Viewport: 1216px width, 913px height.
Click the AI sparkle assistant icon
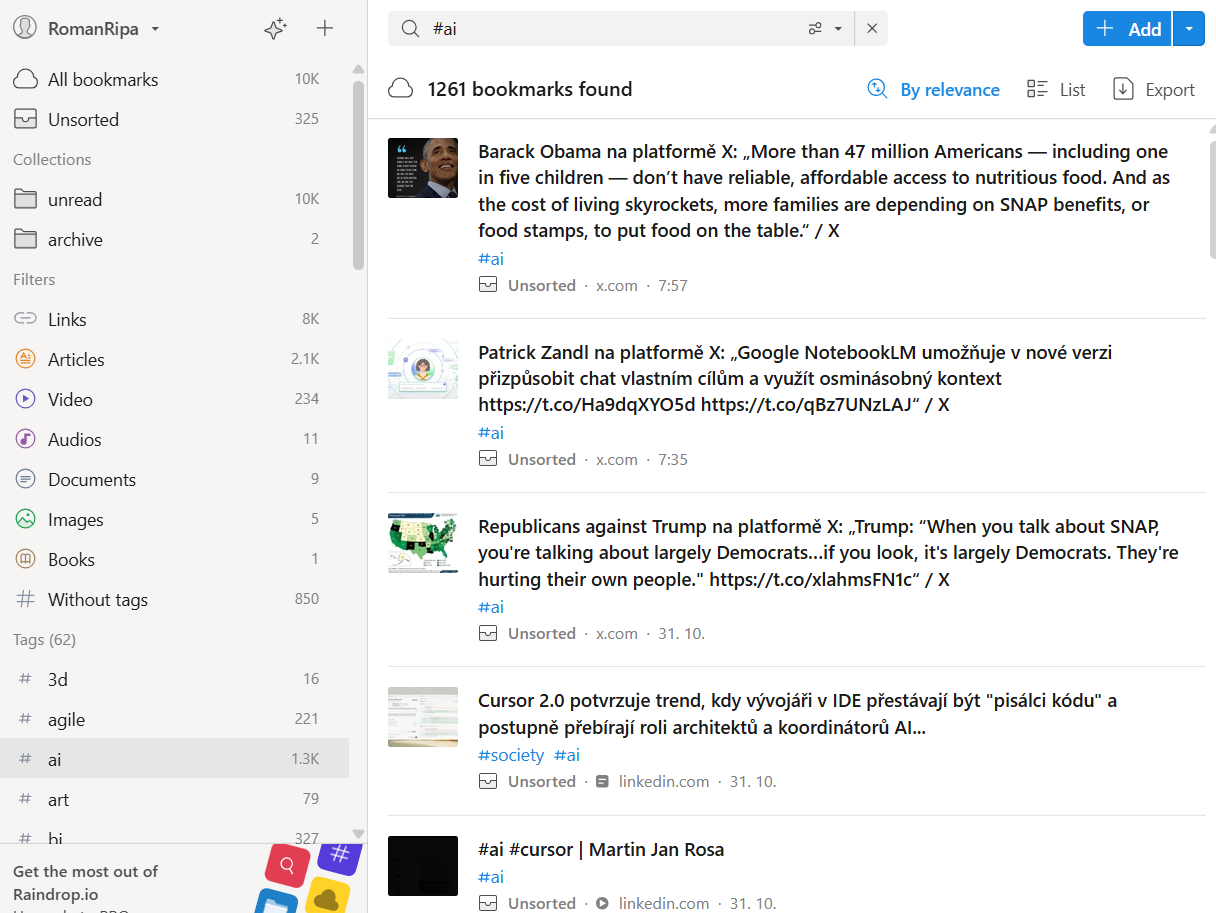(275, 29)
